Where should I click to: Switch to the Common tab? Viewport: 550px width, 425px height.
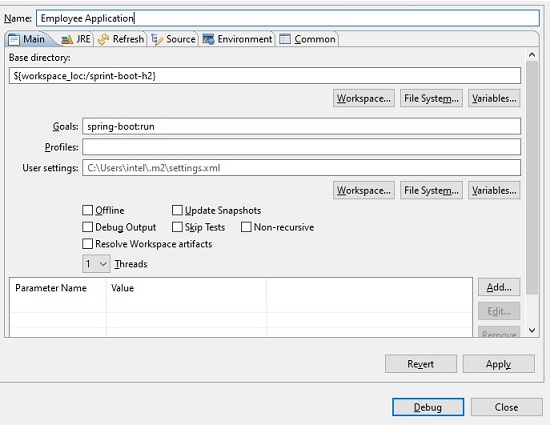tap(307, 39)
